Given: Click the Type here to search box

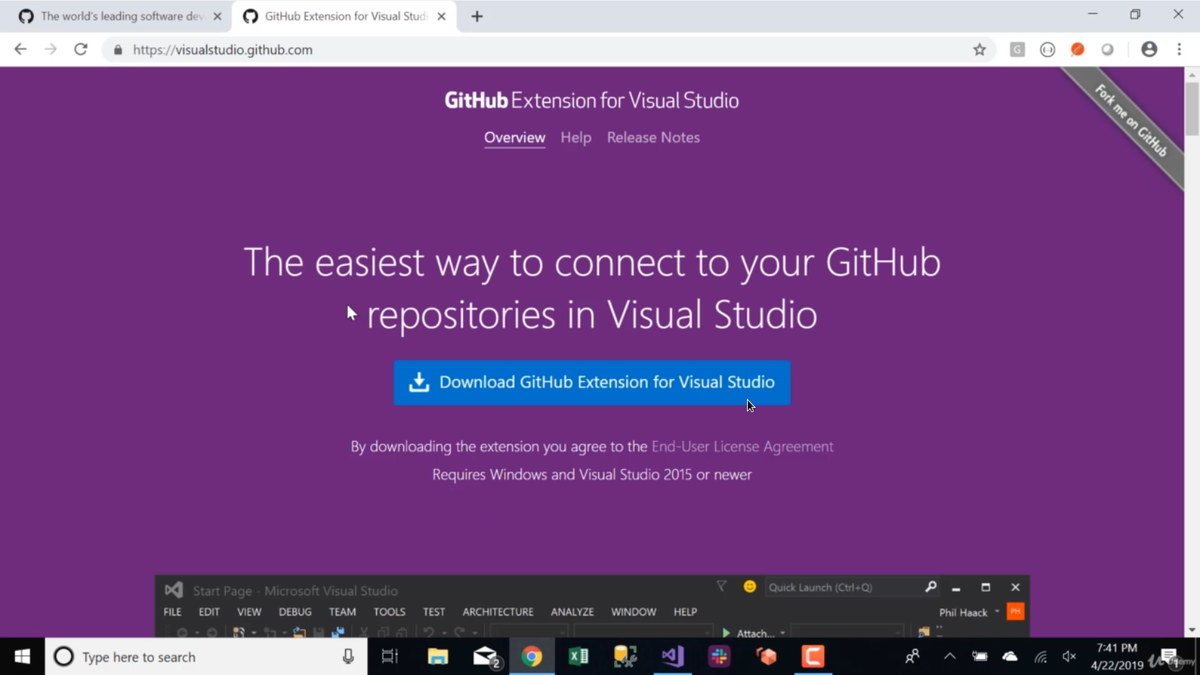Looking at the screenshot, I should pyautogui.click(x=205, y=657).
